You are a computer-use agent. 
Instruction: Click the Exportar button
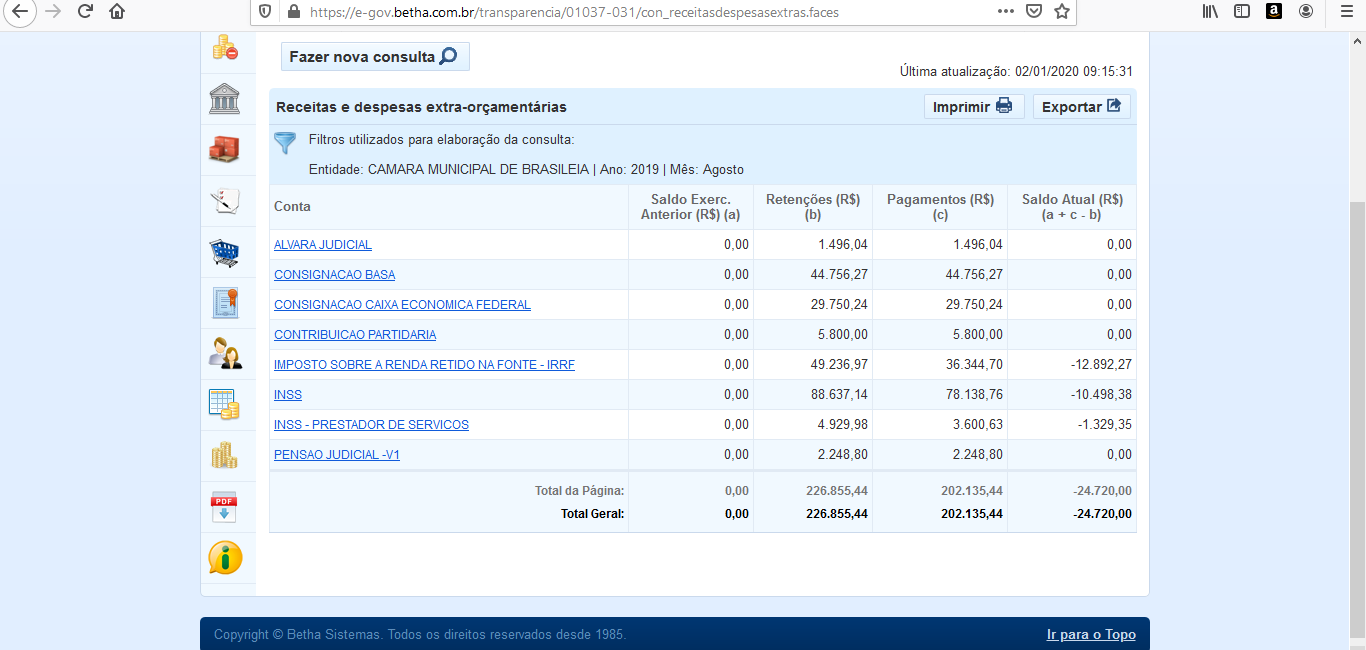click(x=1081, y=107)
